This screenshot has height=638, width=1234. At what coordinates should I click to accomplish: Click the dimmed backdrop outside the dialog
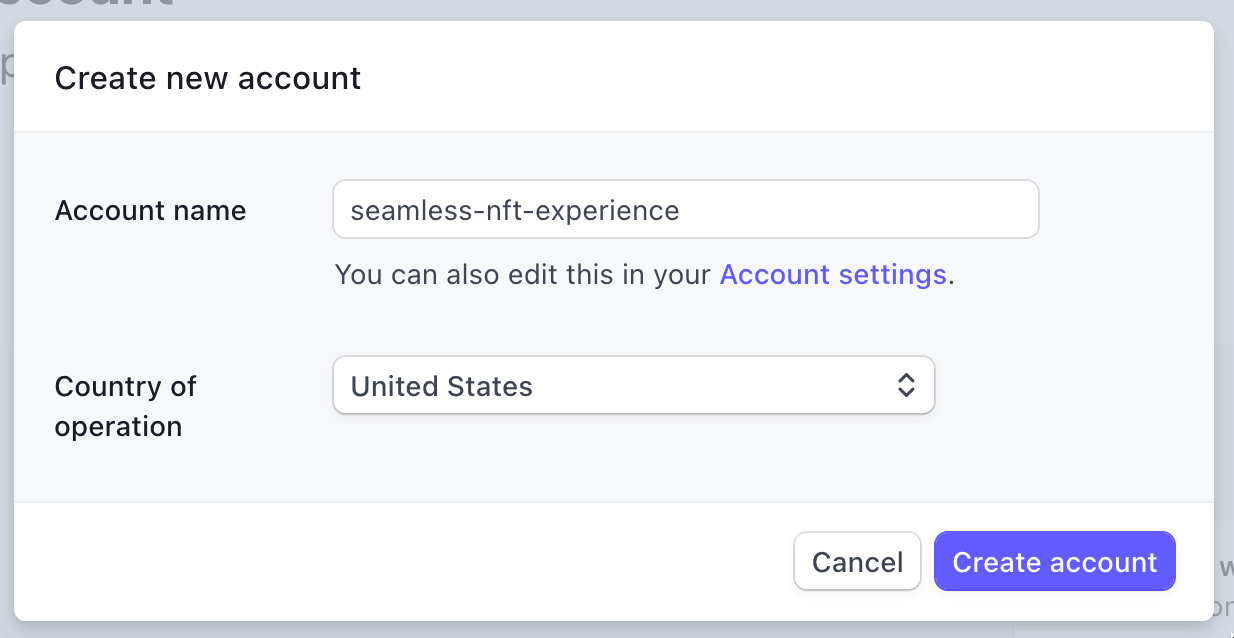1224,300
